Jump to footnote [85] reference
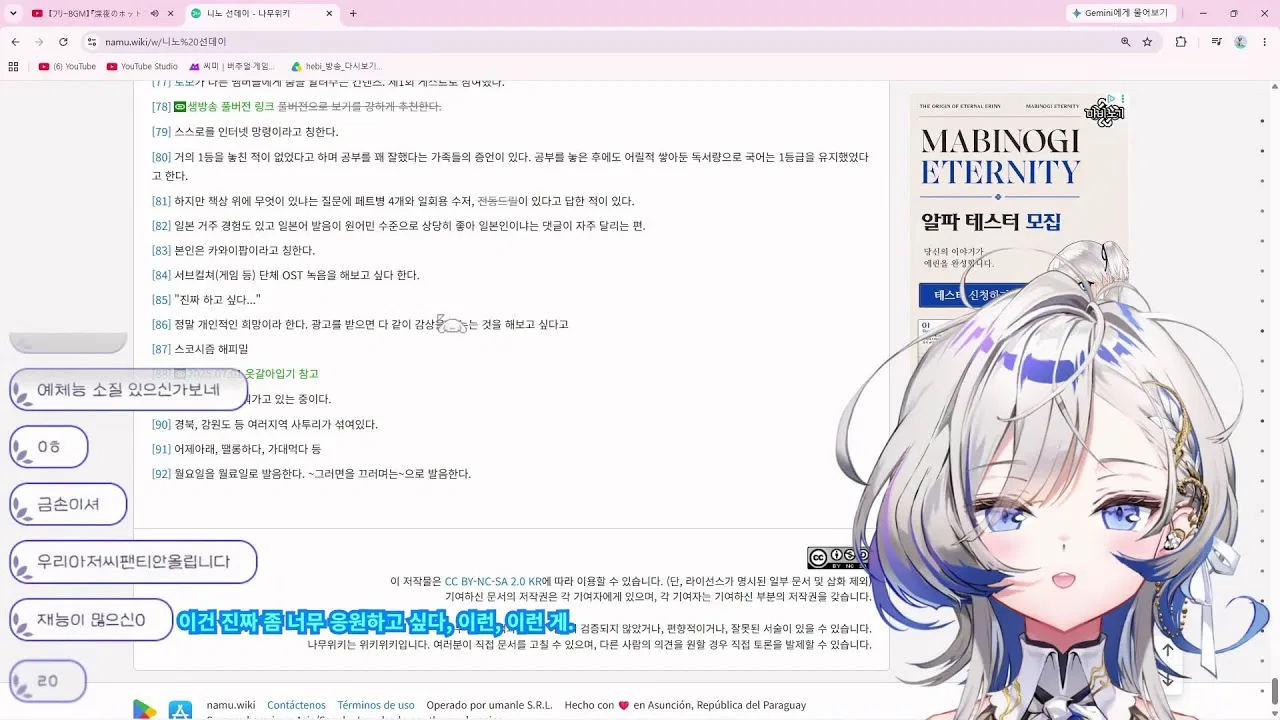This screenshot has height=720, width=1280. [x=161, y=300]
